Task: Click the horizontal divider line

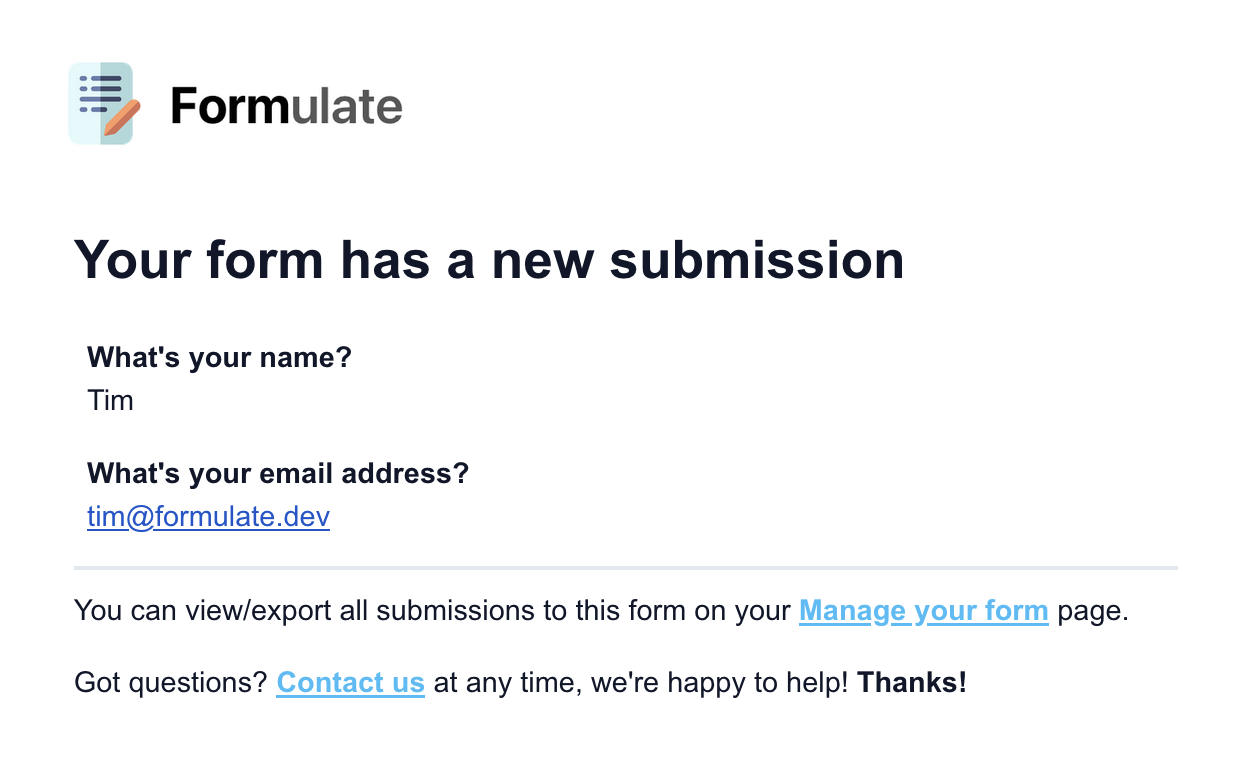Action: 625,568
